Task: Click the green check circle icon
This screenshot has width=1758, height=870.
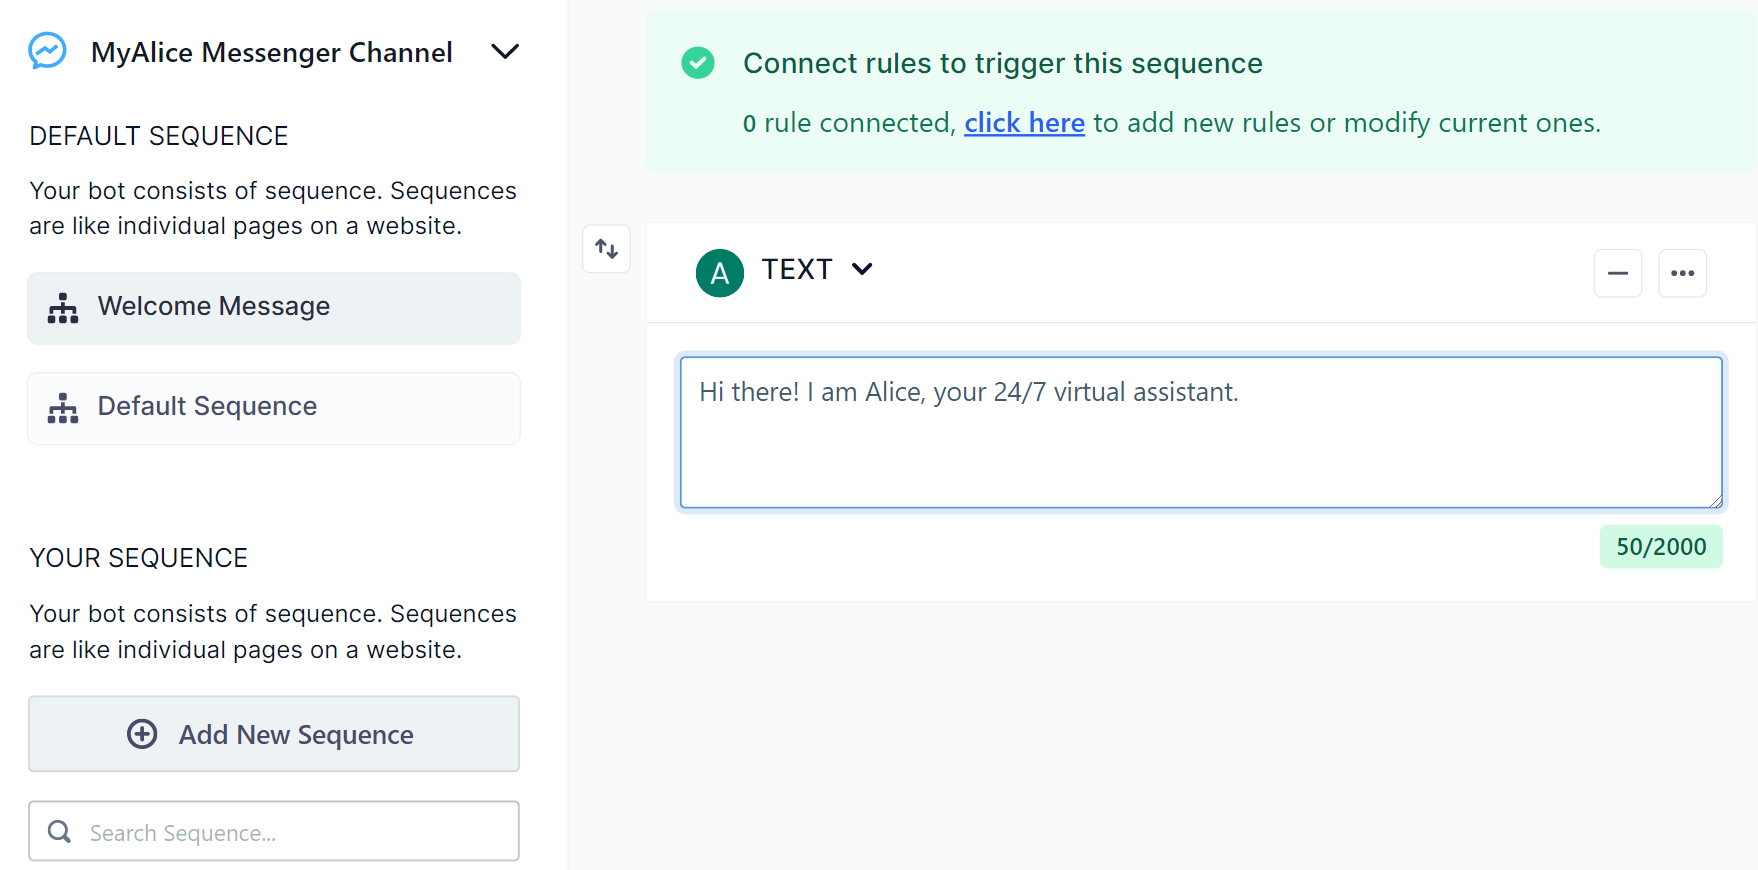Action: click(698, 63)
